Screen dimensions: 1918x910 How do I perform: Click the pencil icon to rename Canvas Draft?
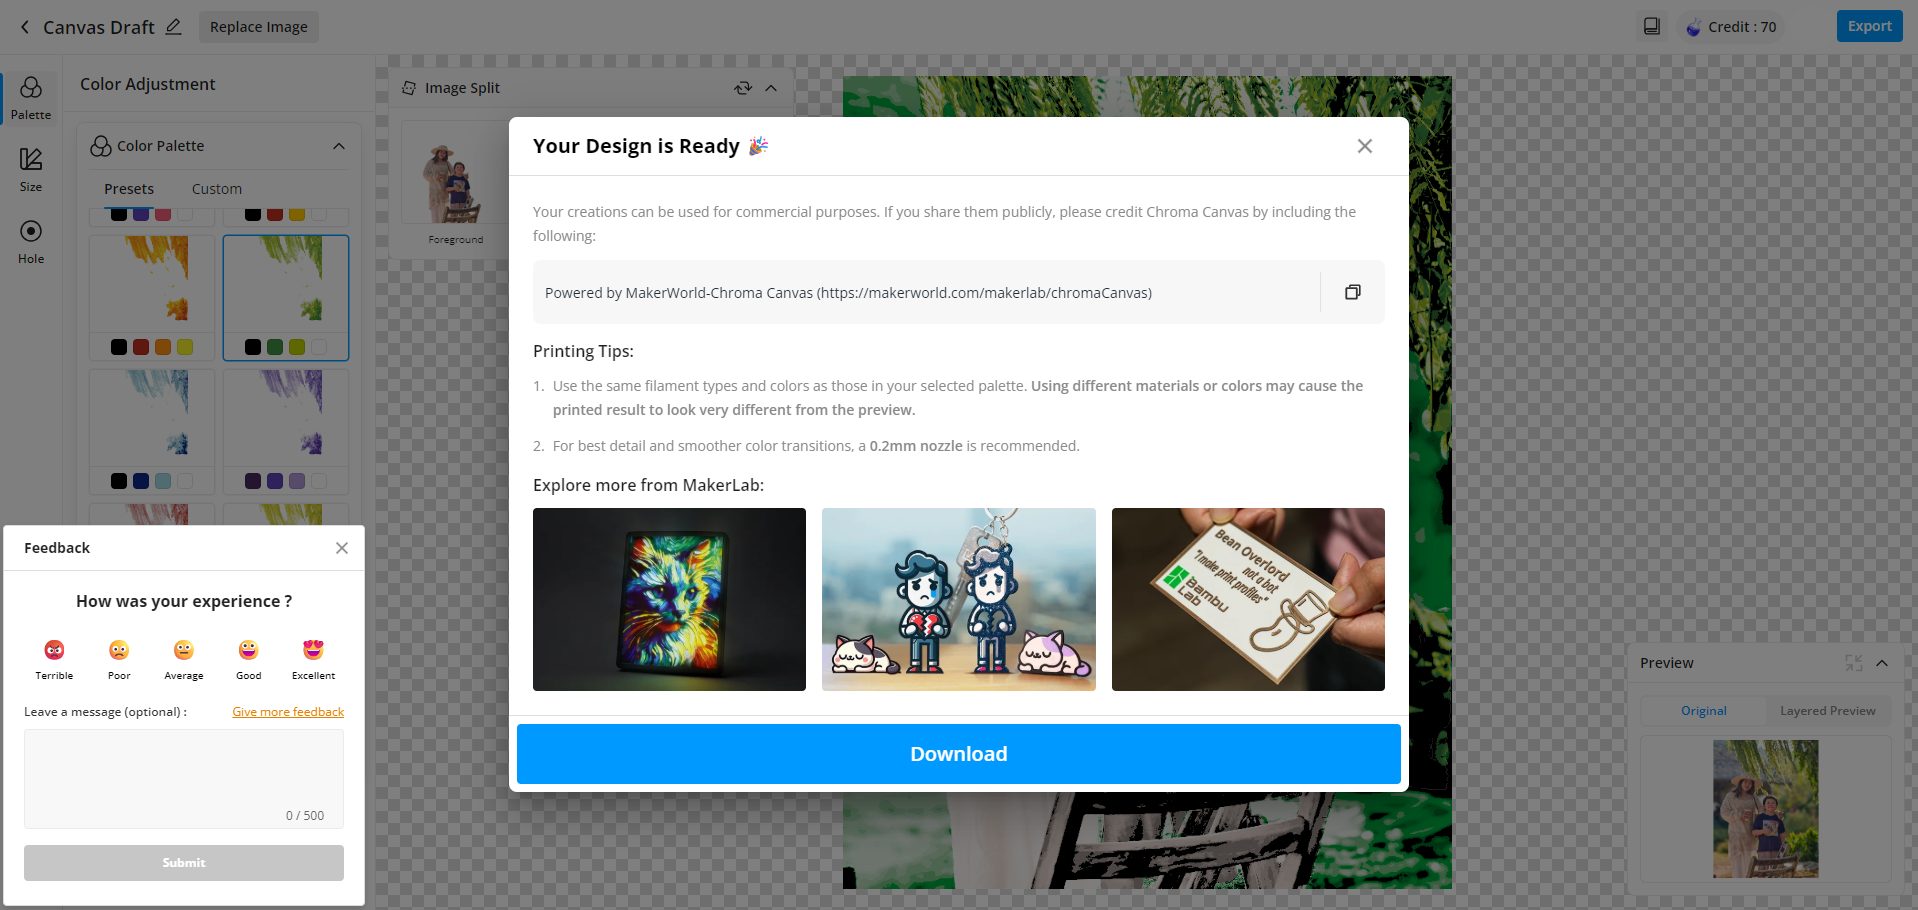pyautogui.click(x=173, y=27)
